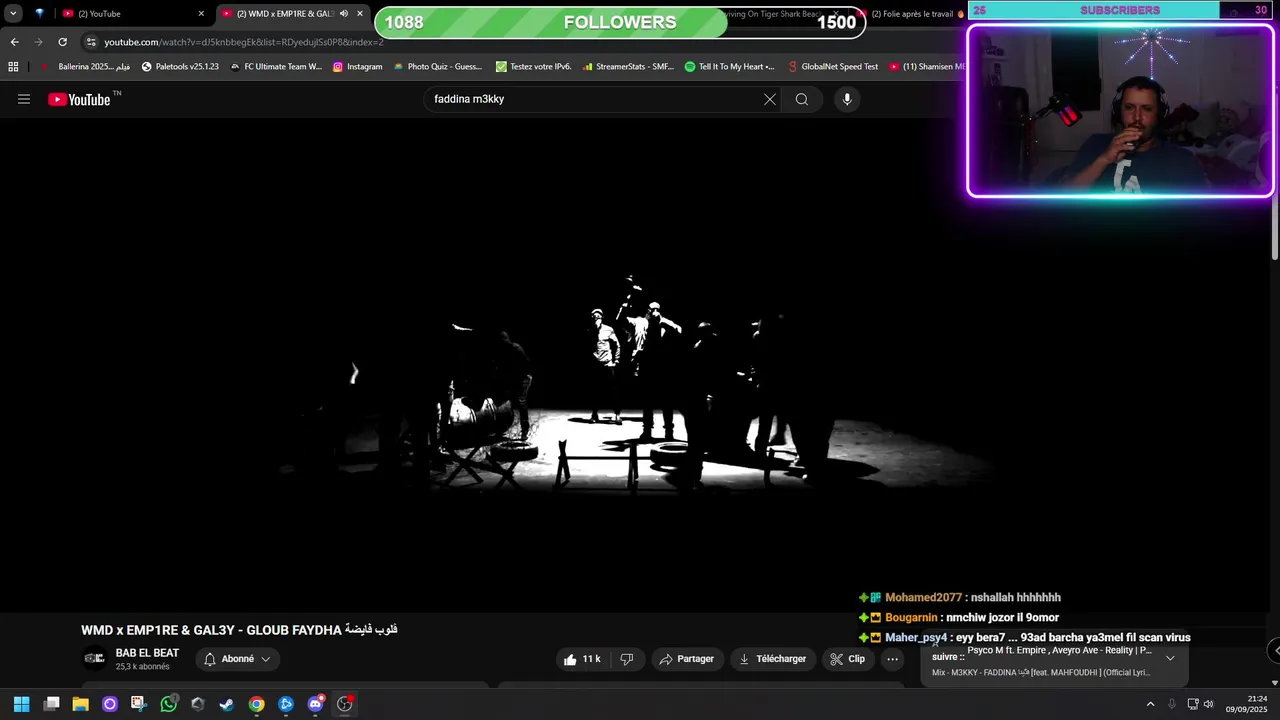Open the Paletools v25.1.23 bookmark
Screen dimensions: 1280x720
[x=180, y=67]
